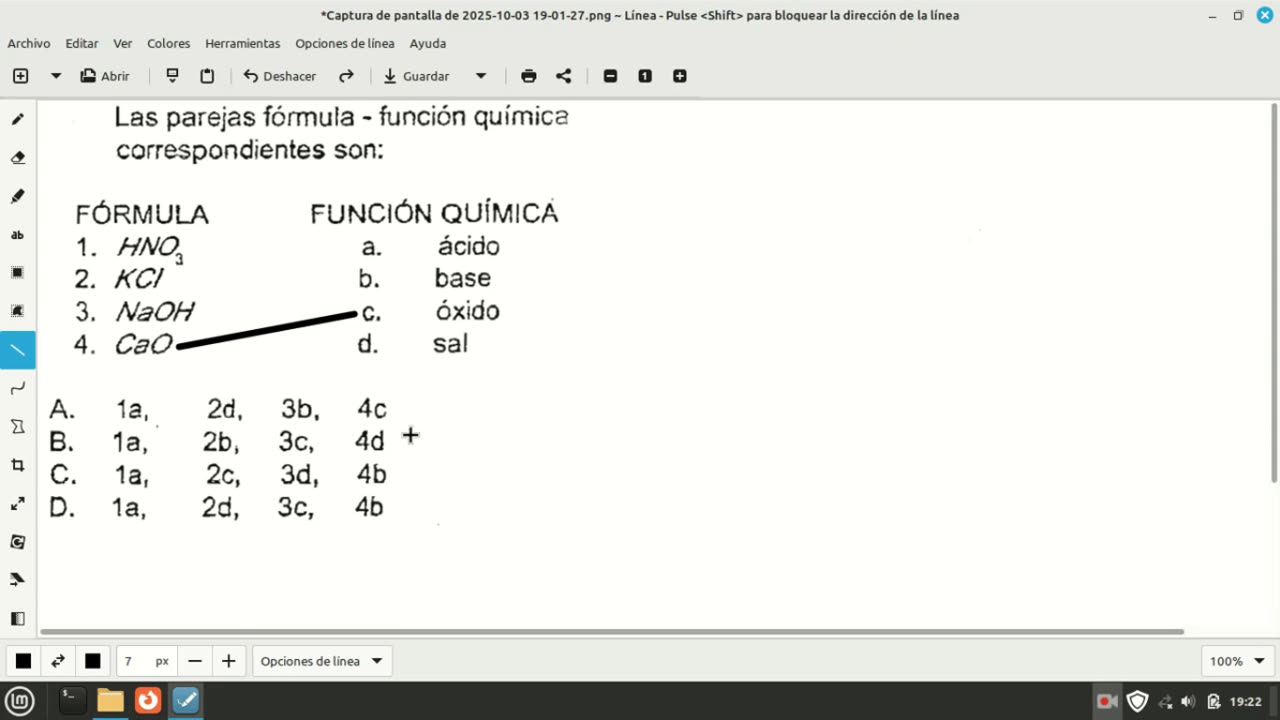Open the new image options arrow

(x=56, y=76)
